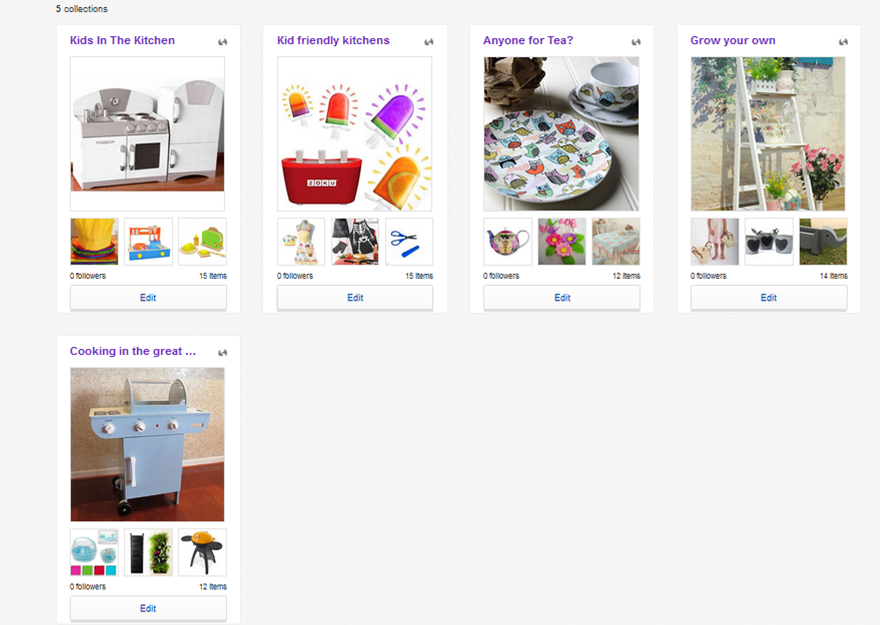Edit the Kid friendly kitchens collection
This screenshot has height=625, width=880.
(355, 298)
